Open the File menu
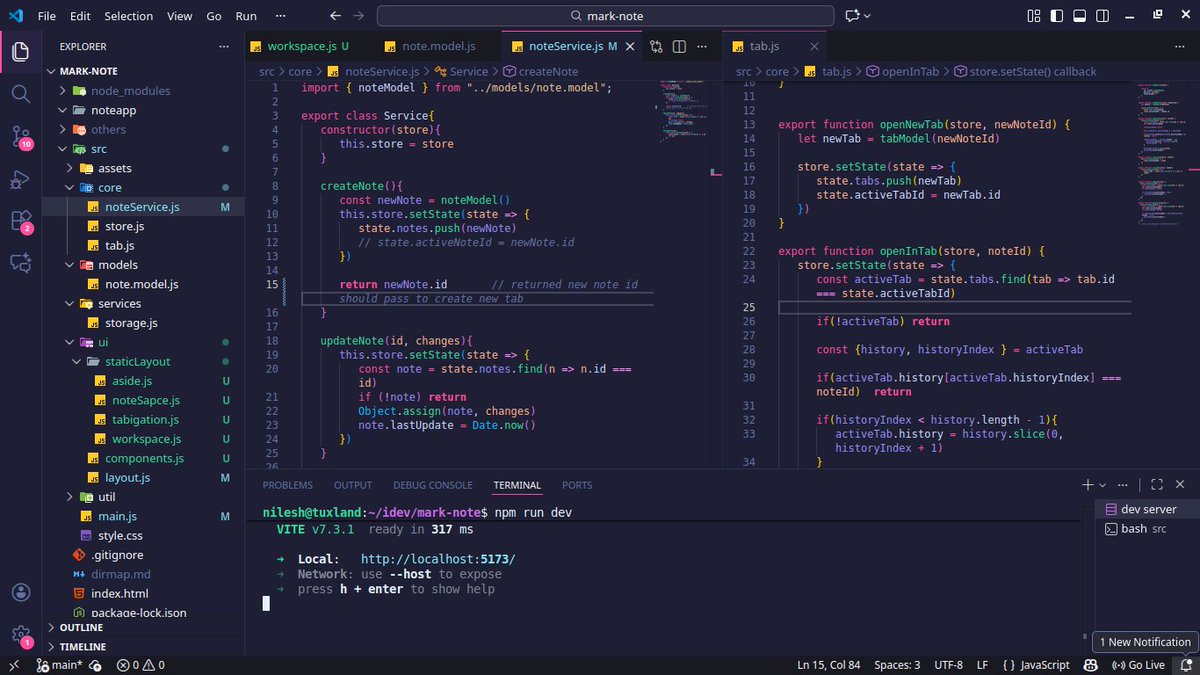The image size is (1200, 675). coord(47,16)
